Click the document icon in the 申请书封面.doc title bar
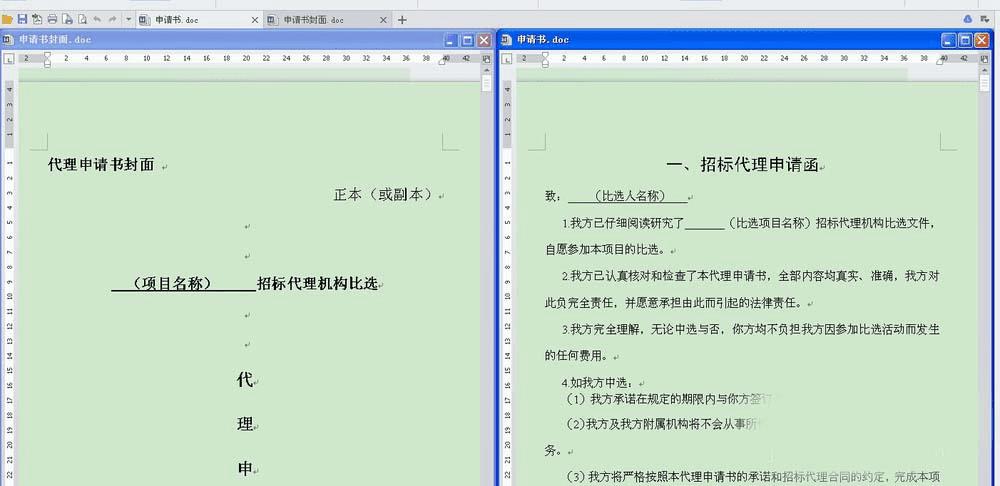Image resolution: width=1000 pixels, height=486 pixels. pos(8,40)
